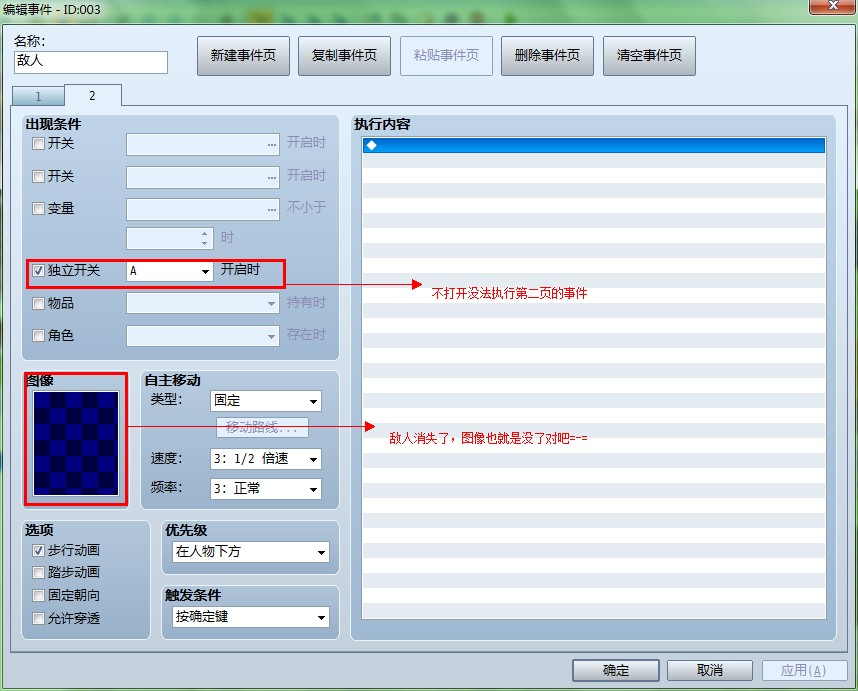Open the 触发条件 dropdown
858x691 pixels.
[x=251, y=617]
